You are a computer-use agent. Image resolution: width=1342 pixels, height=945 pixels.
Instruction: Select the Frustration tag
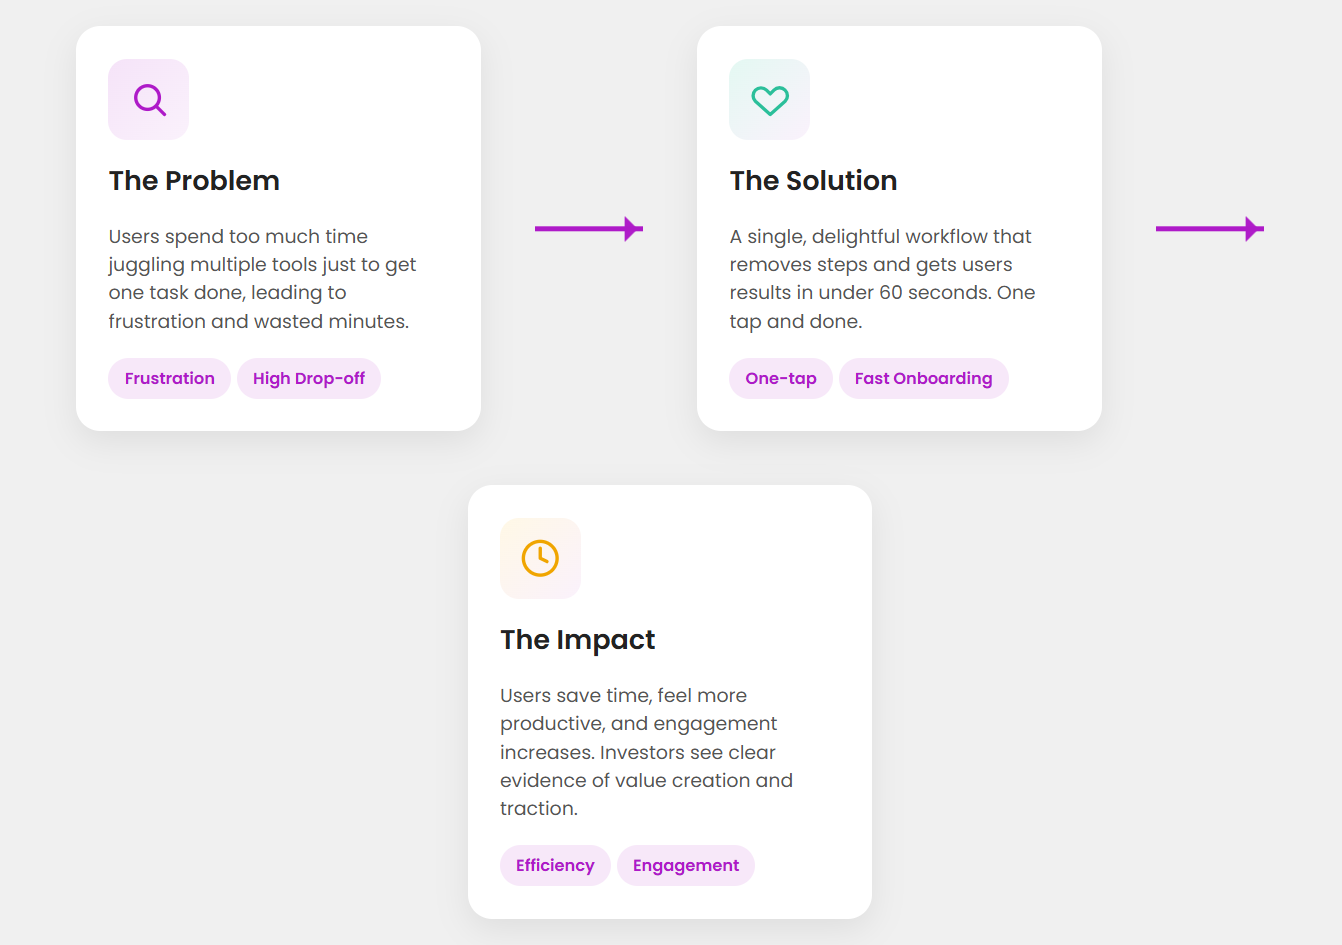[x=170, y=379]
